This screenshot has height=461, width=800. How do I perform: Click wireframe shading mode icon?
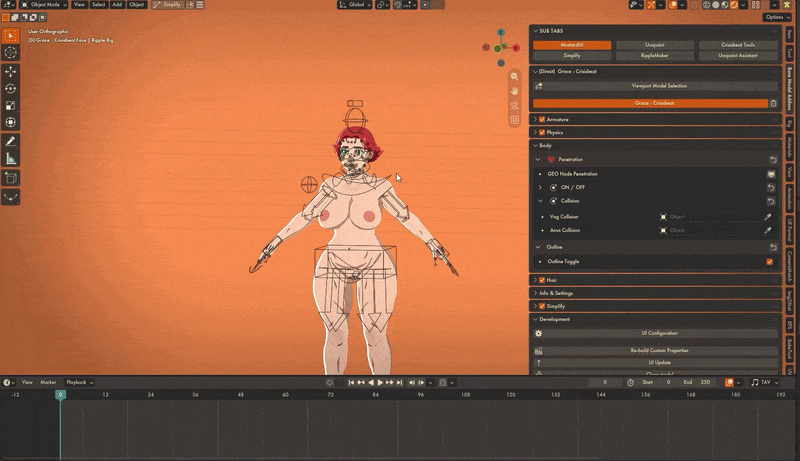707,5
